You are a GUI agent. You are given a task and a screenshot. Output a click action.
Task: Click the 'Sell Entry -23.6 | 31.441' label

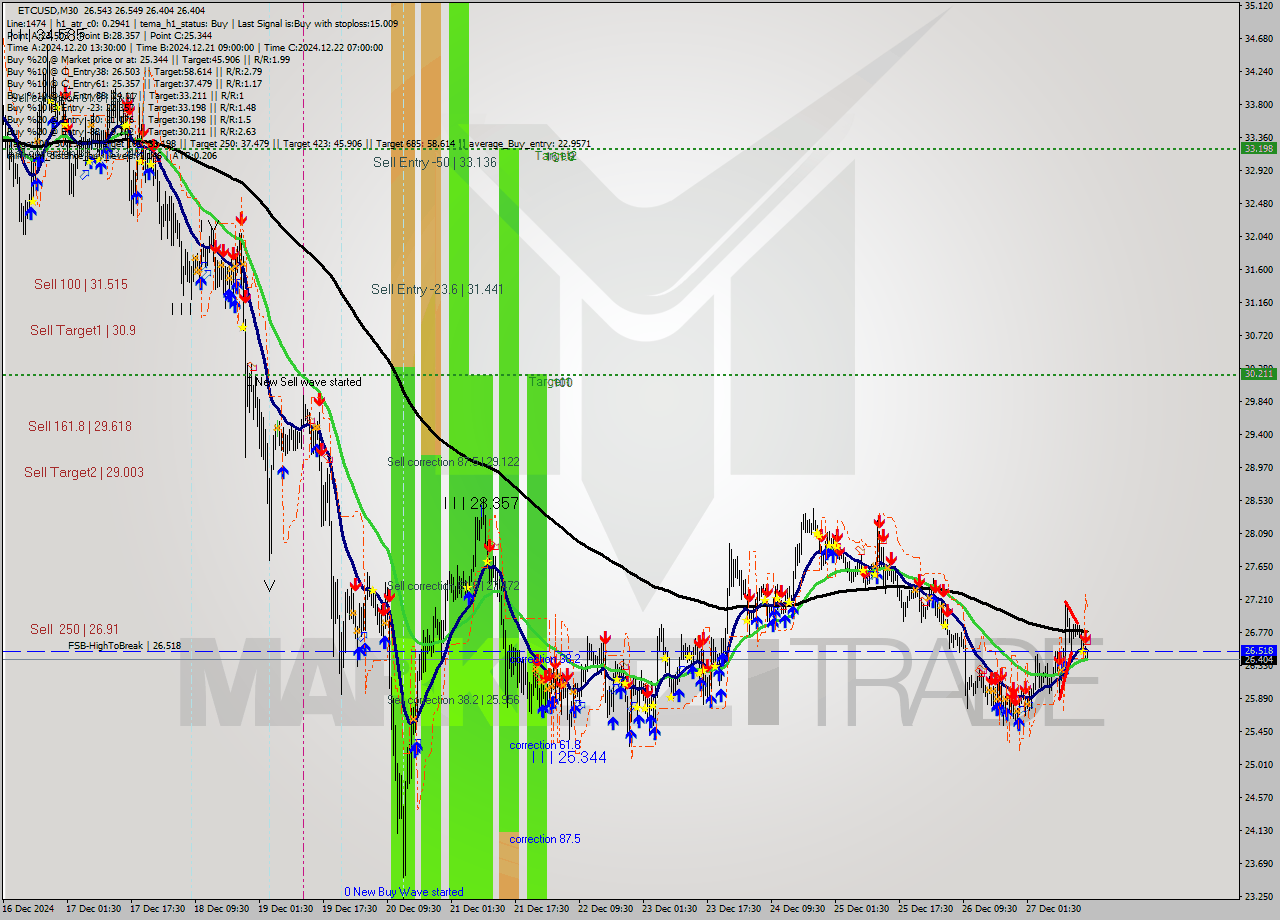(x=437, y=289)
